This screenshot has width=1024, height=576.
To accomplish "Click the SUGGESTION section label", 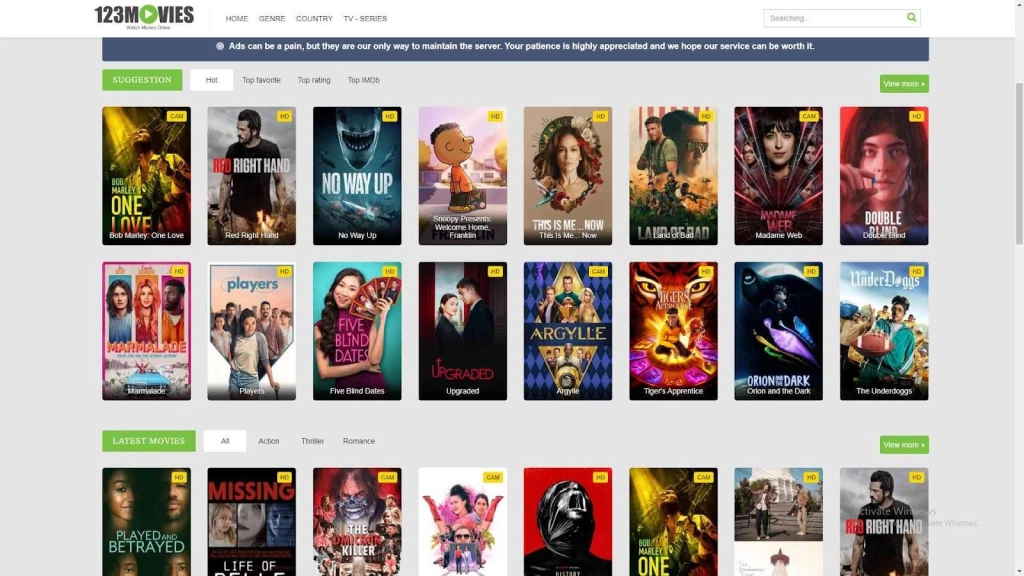I will (142, 80).
